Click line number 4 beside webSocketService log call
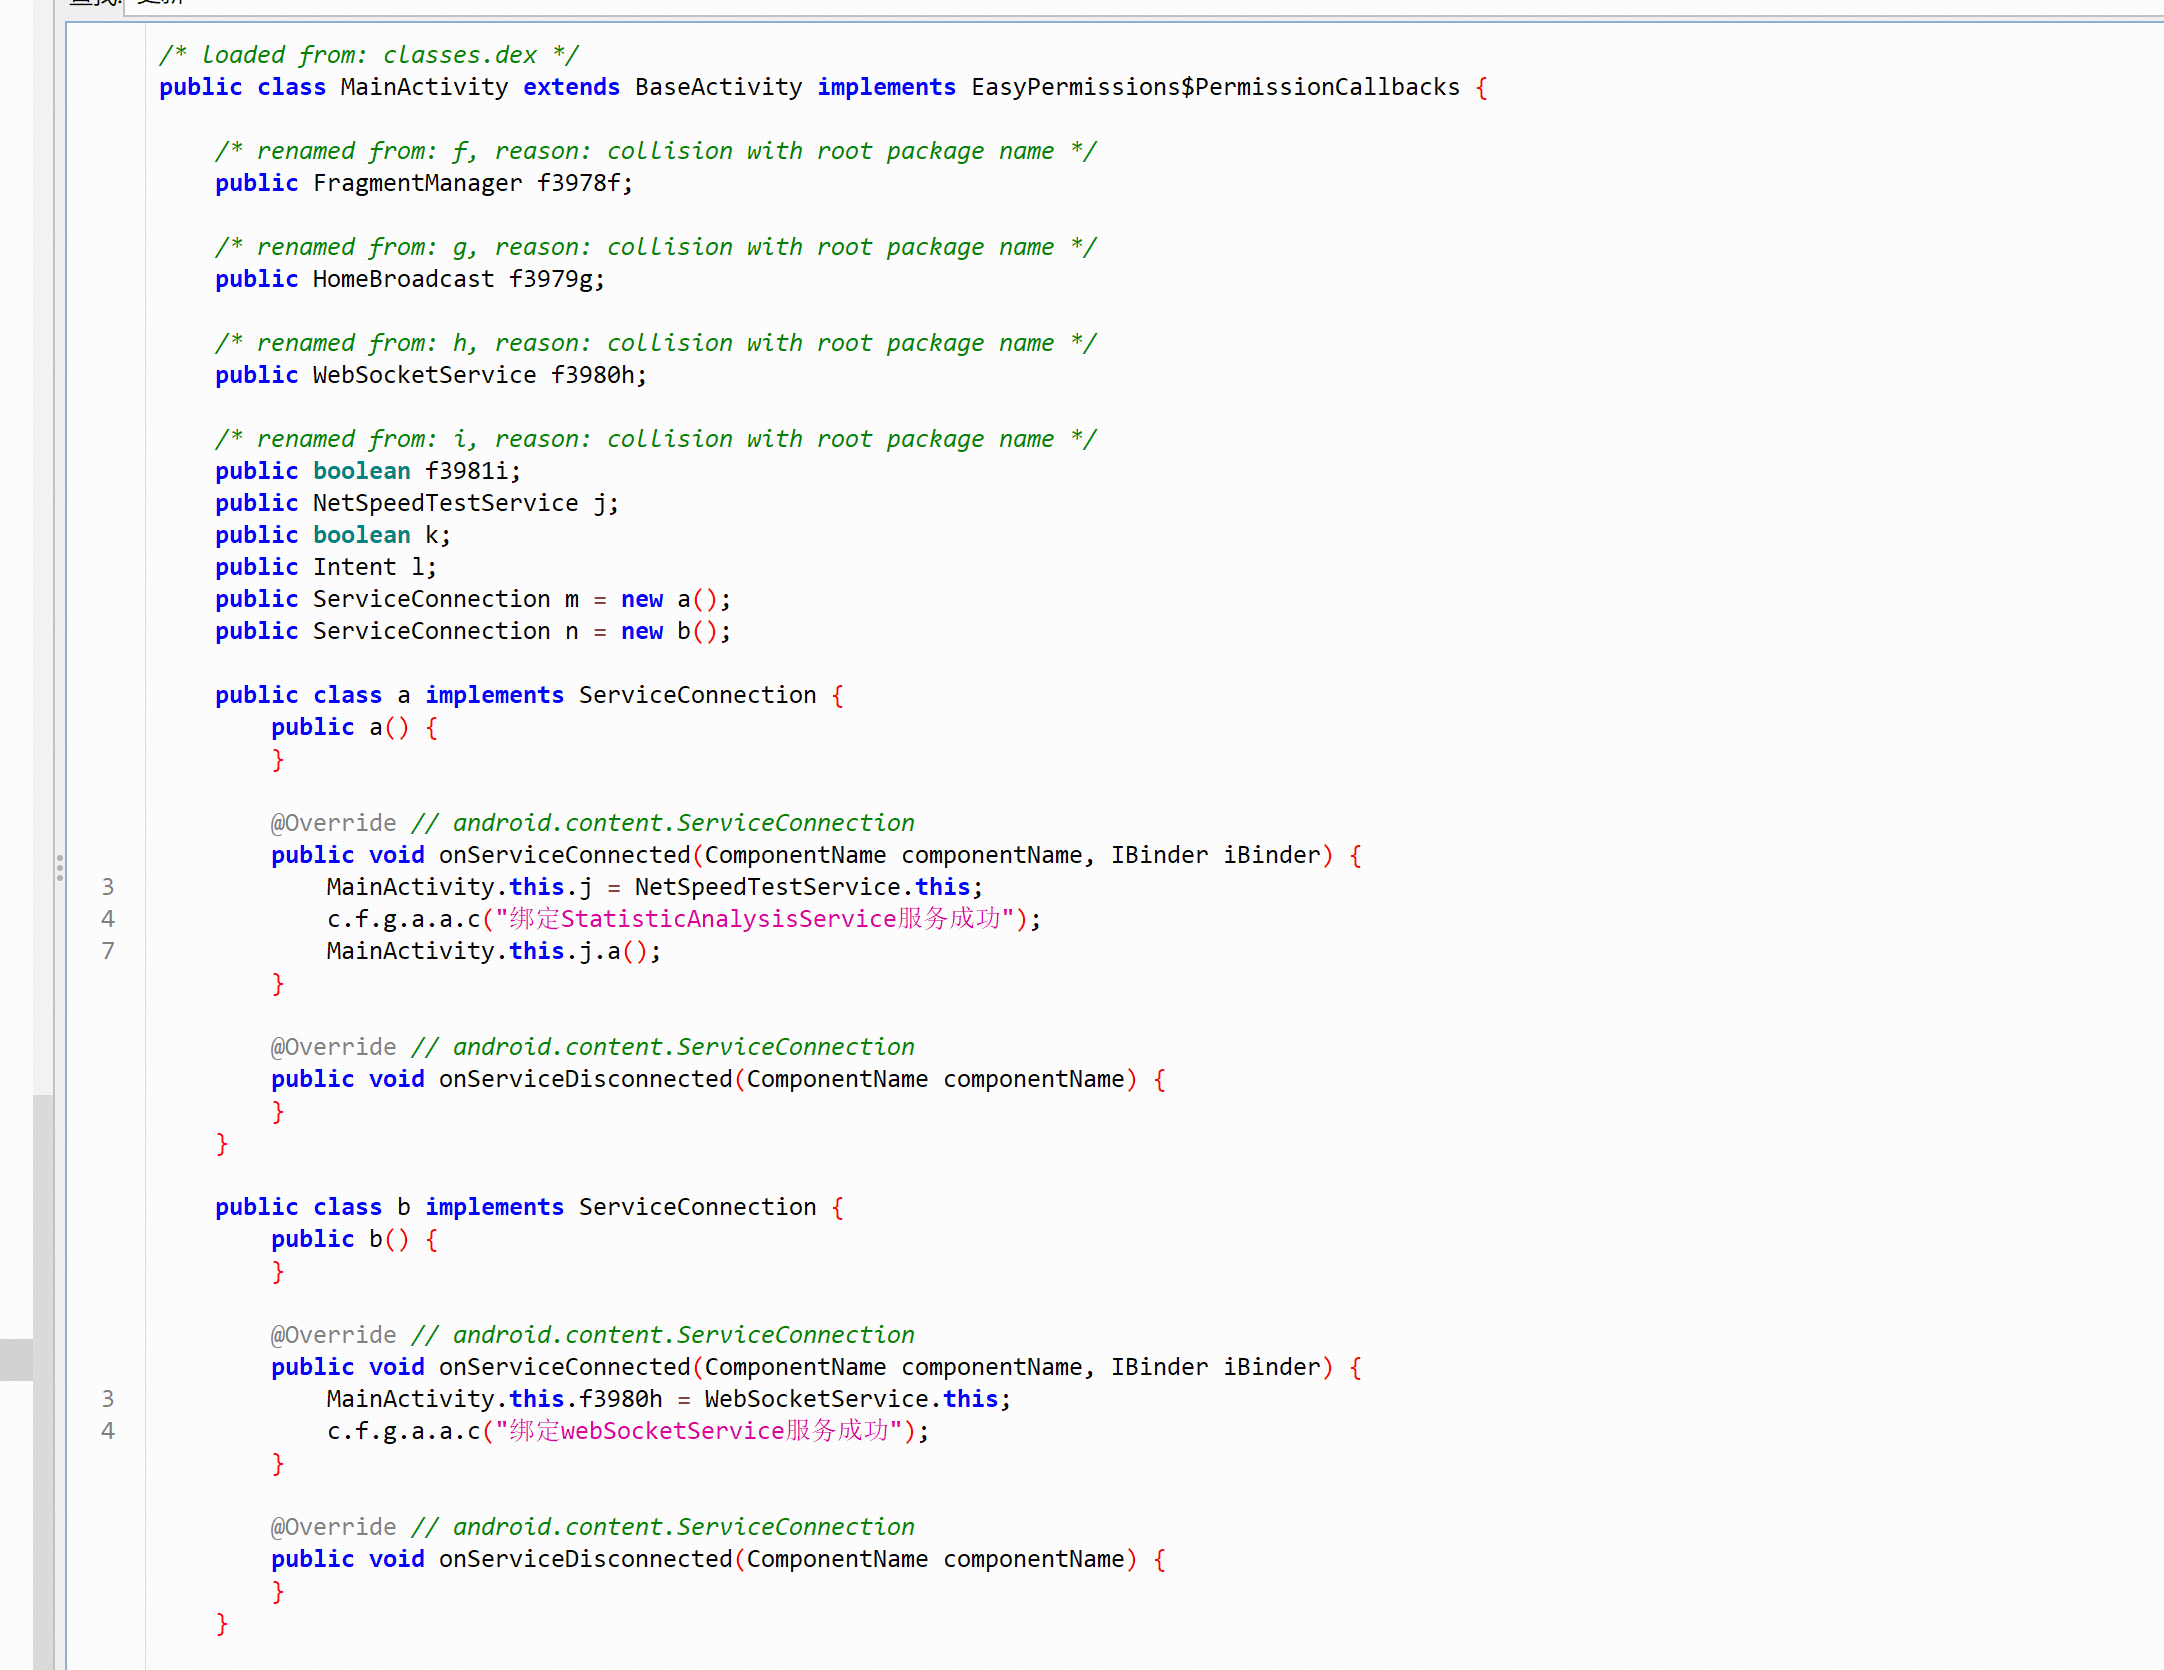The width and height of the screenshot is (2164, 1670). [108, 1431]
